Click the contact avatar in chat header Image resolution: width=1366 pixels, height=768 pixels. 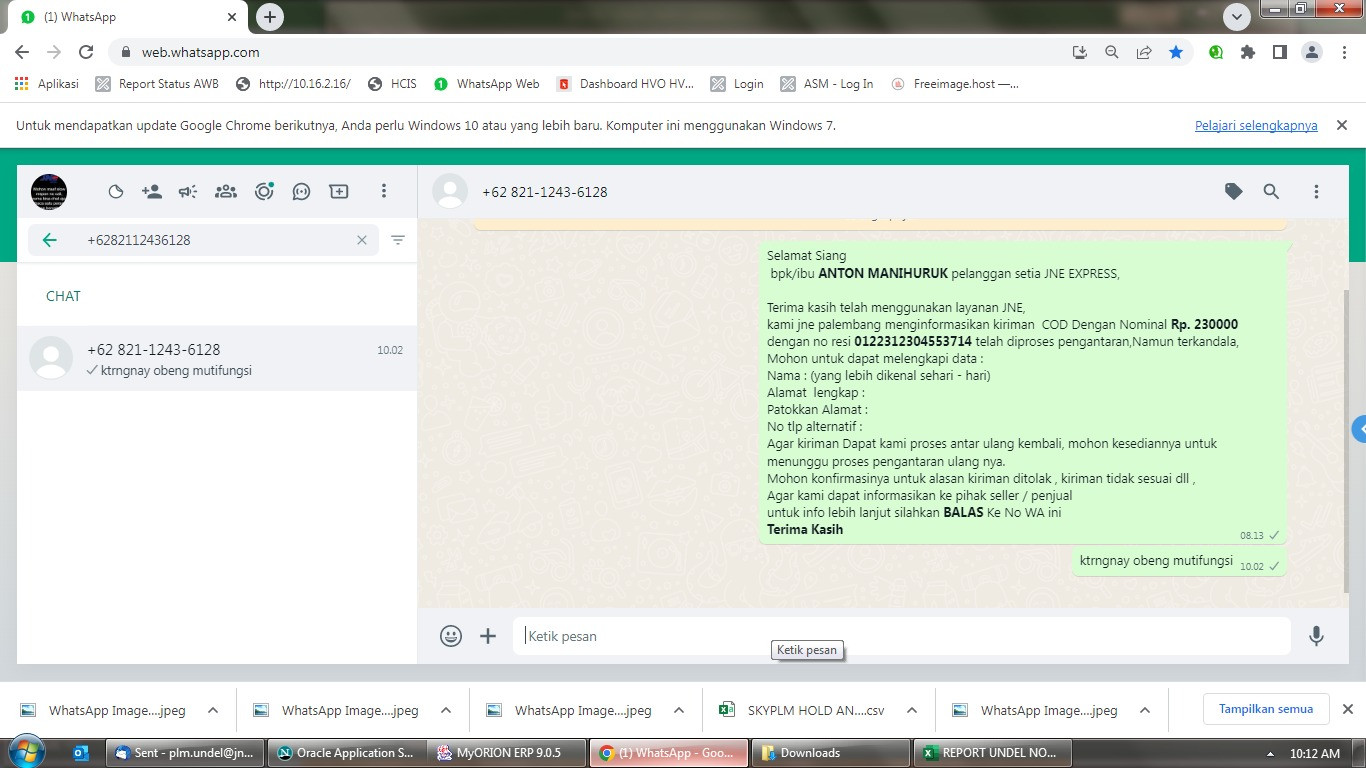coord(450,191)
